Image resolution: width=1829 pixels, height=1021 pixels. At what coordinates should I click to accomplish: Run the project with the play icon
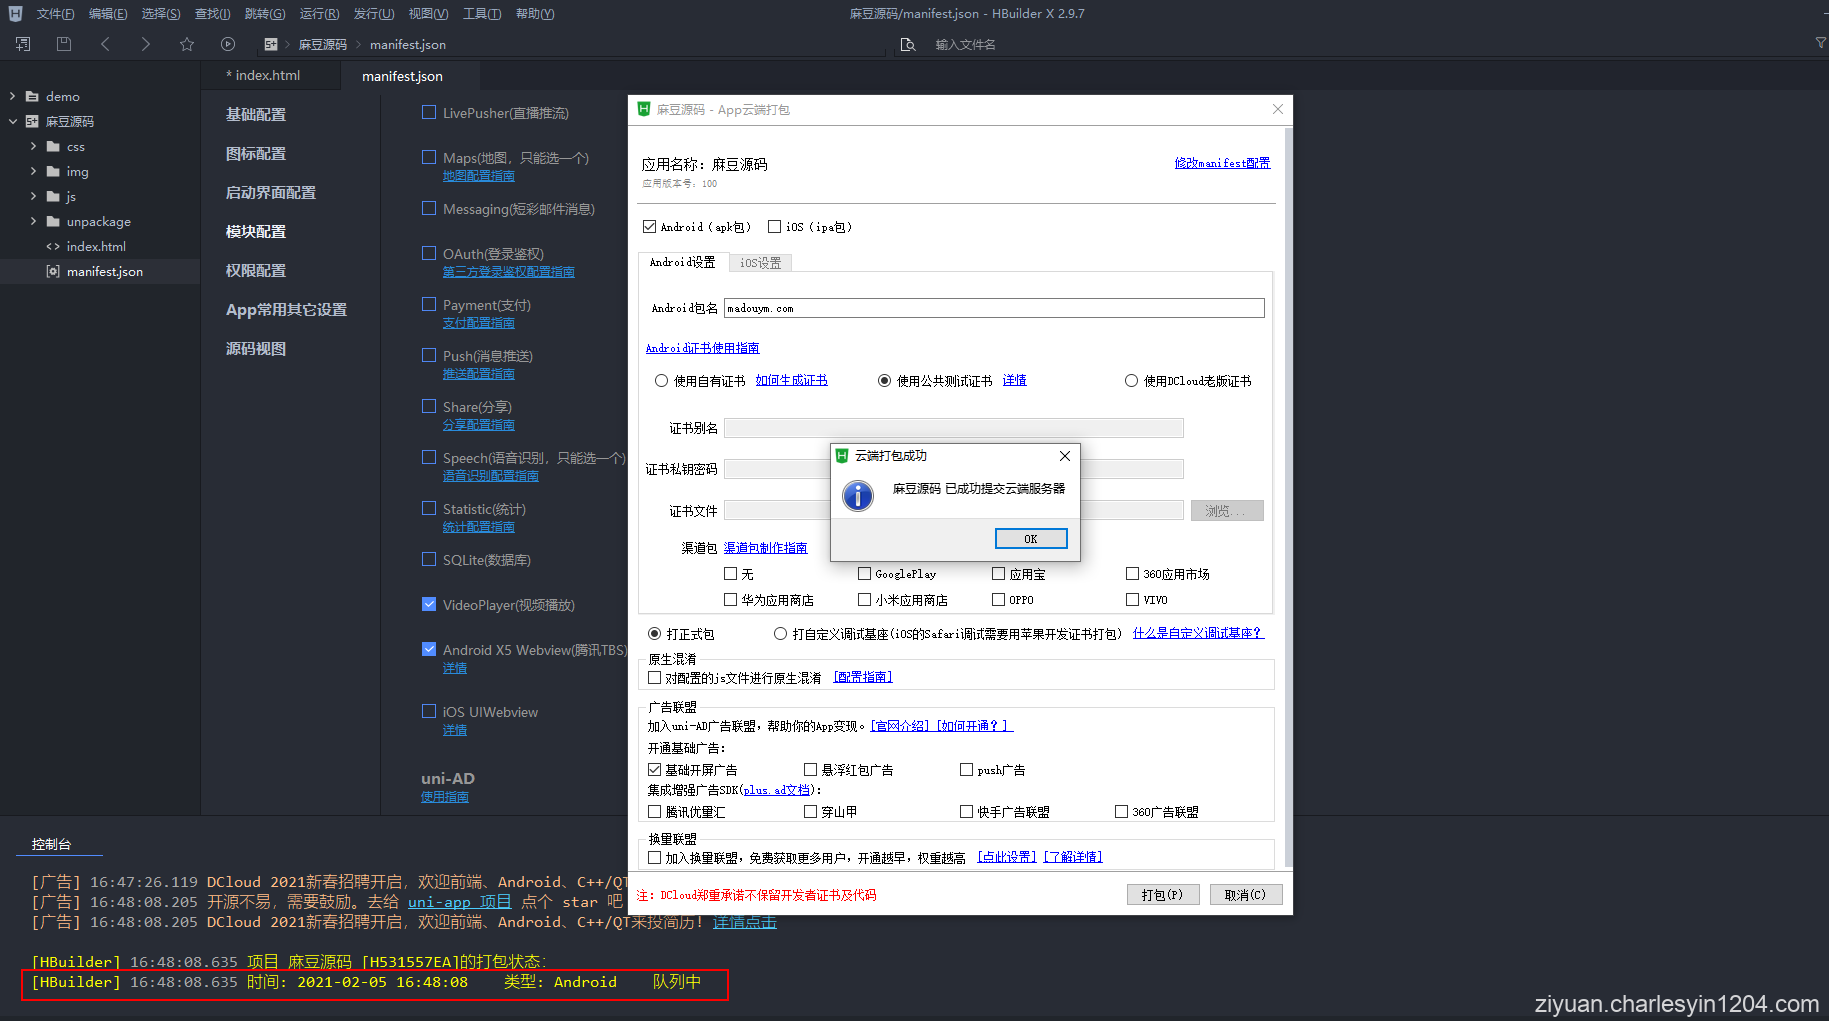228,44
